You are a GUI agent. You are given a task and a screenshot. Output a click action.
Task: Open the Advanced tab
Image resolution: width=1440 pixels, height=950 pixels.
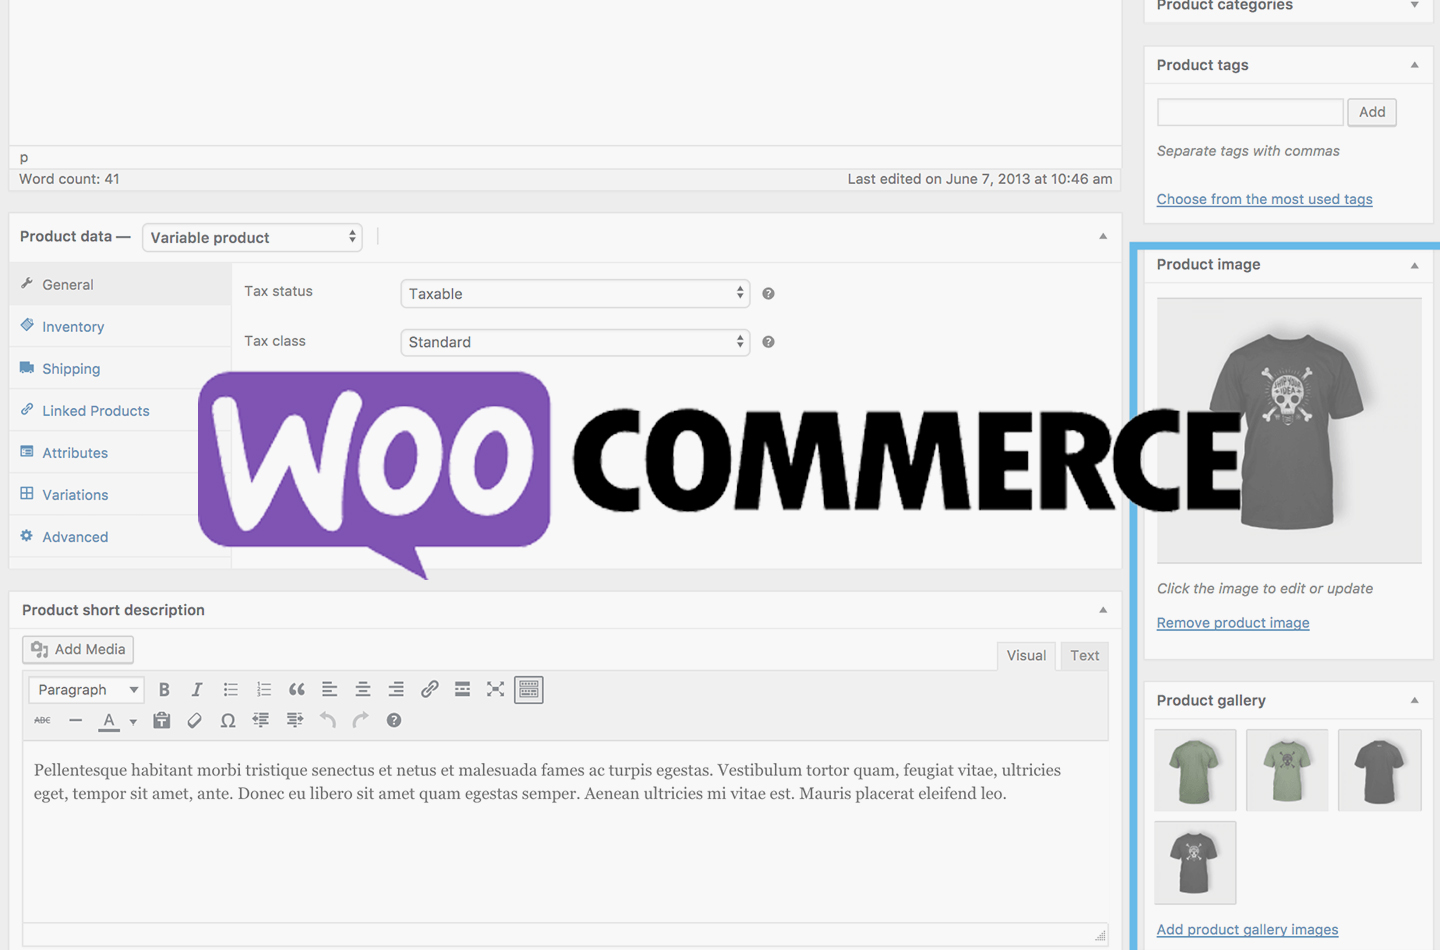(120, 536)
